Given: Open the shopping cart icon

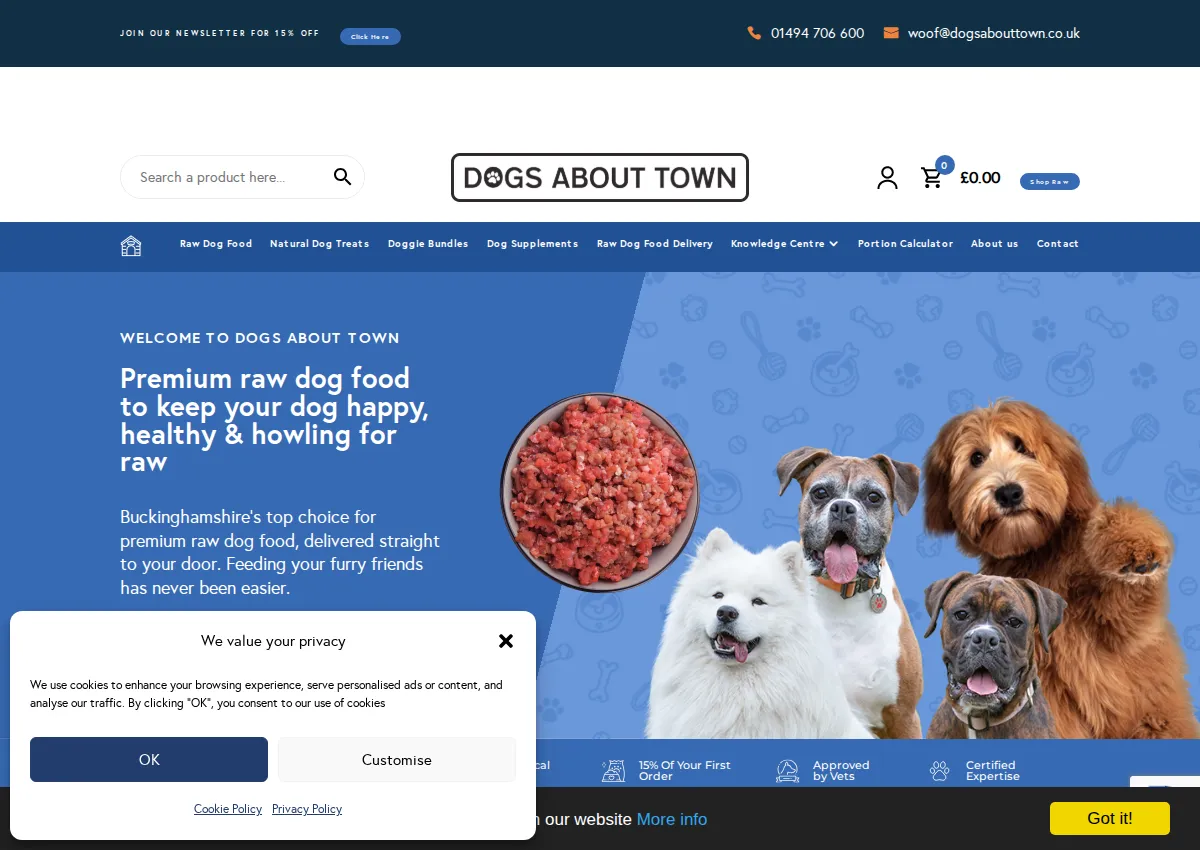Looking at the screenshot, I should click(x=932, y=178).
